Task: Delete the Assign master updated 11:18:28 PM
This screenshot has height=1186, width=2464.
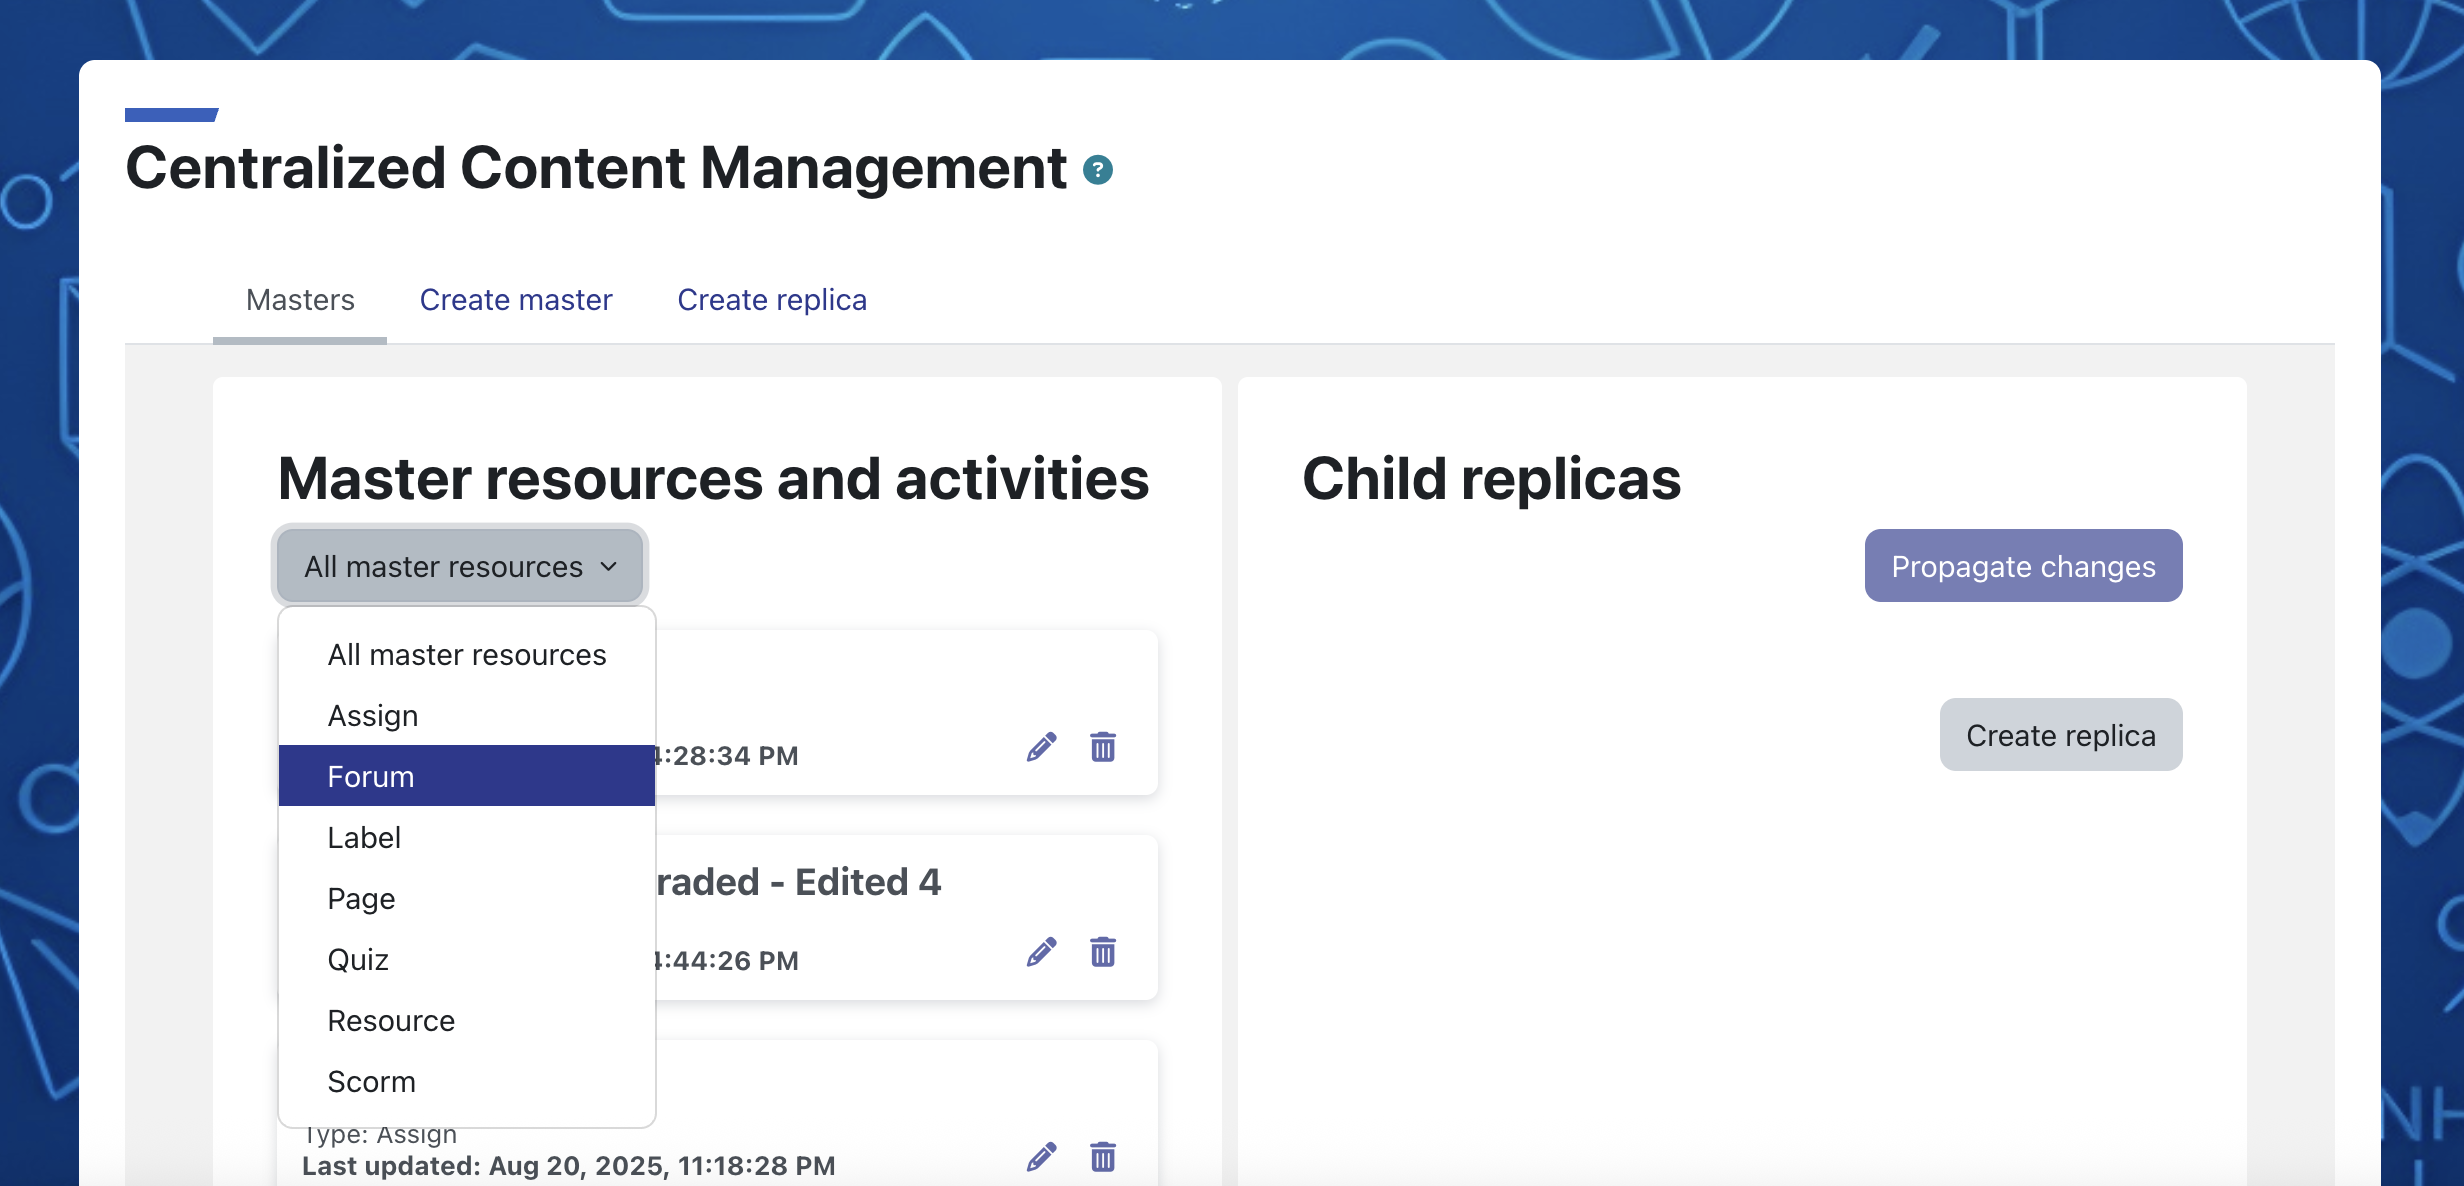Action: tap(1103, 1157)
